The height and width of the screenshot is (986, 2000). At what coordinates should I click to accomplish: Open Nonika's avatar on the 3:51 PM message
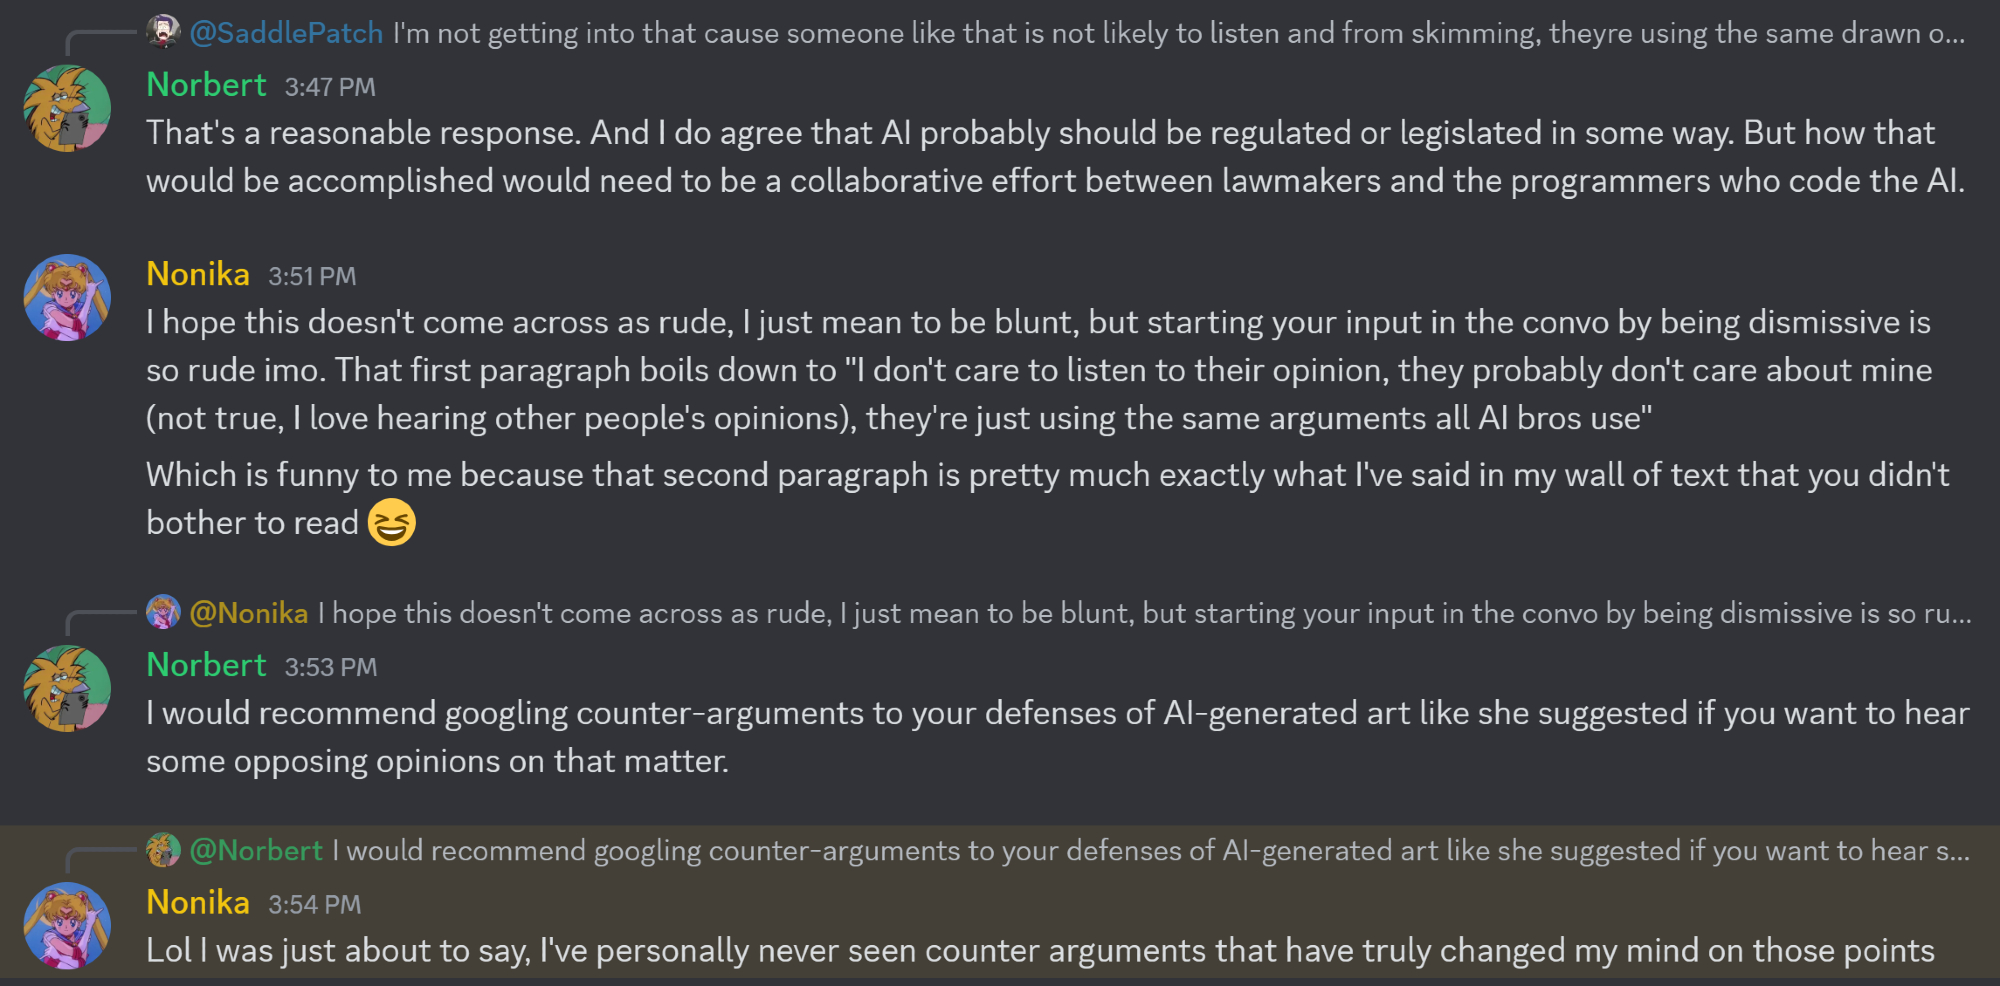tap(67, 297)
